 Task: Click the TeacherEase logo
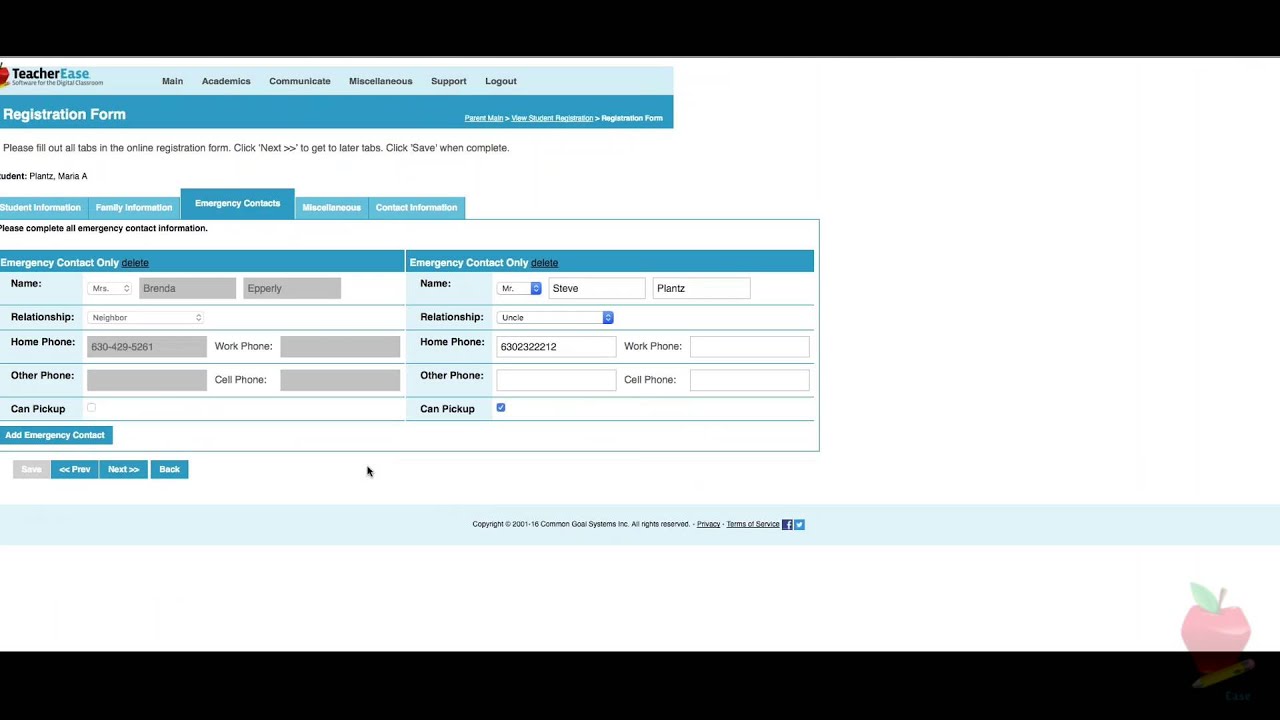pos(52,77)
